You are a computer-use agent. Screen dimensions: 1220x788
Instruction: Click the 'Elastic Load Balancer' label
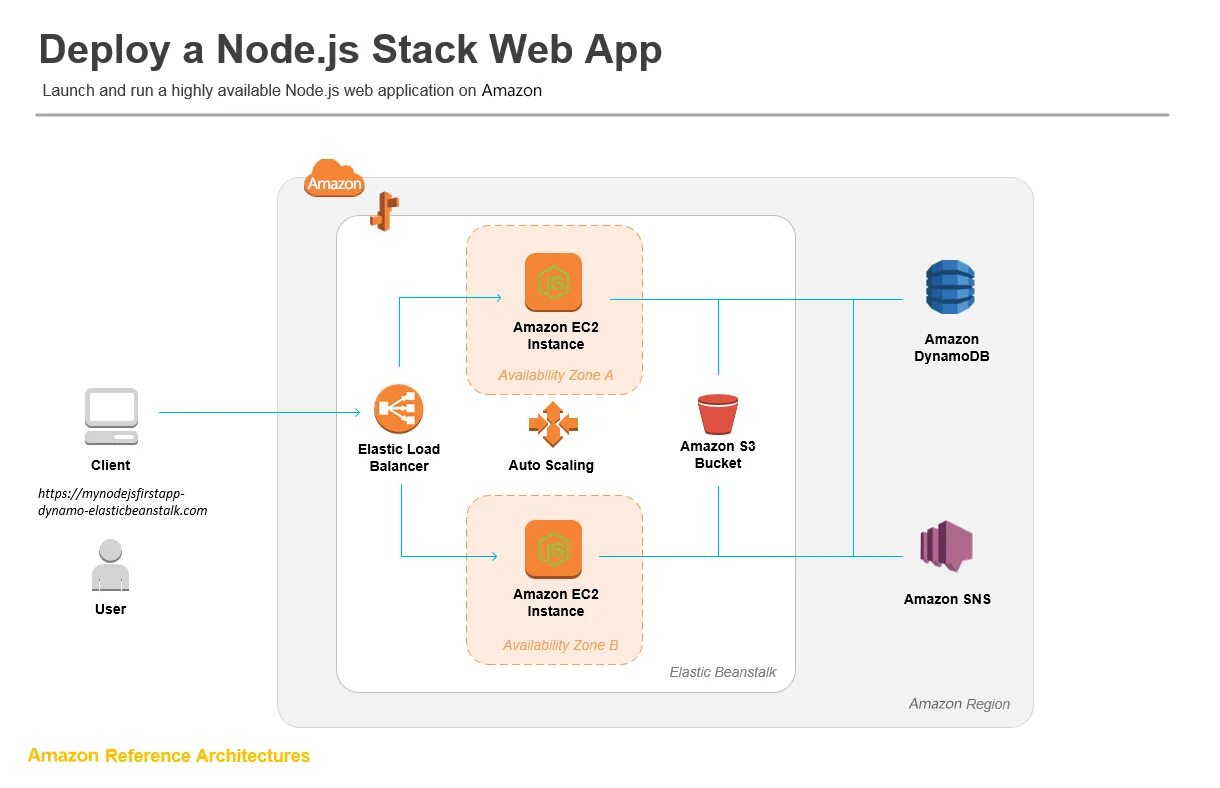(x=399, y=458)
